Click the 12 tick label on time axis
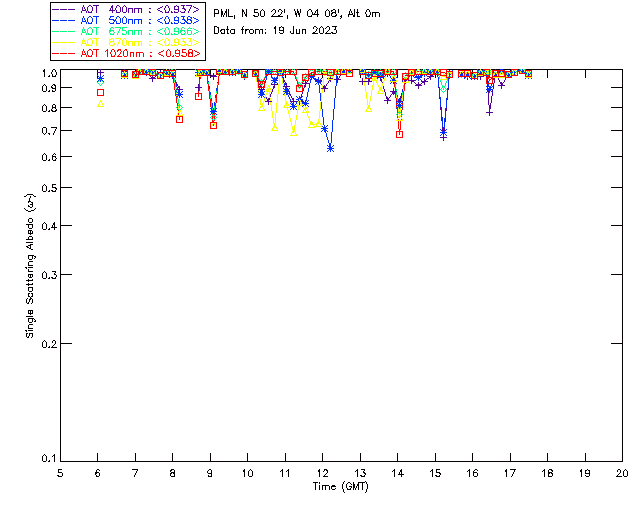The width and height of the screenshot is (640, 512). tap(322, 473)
